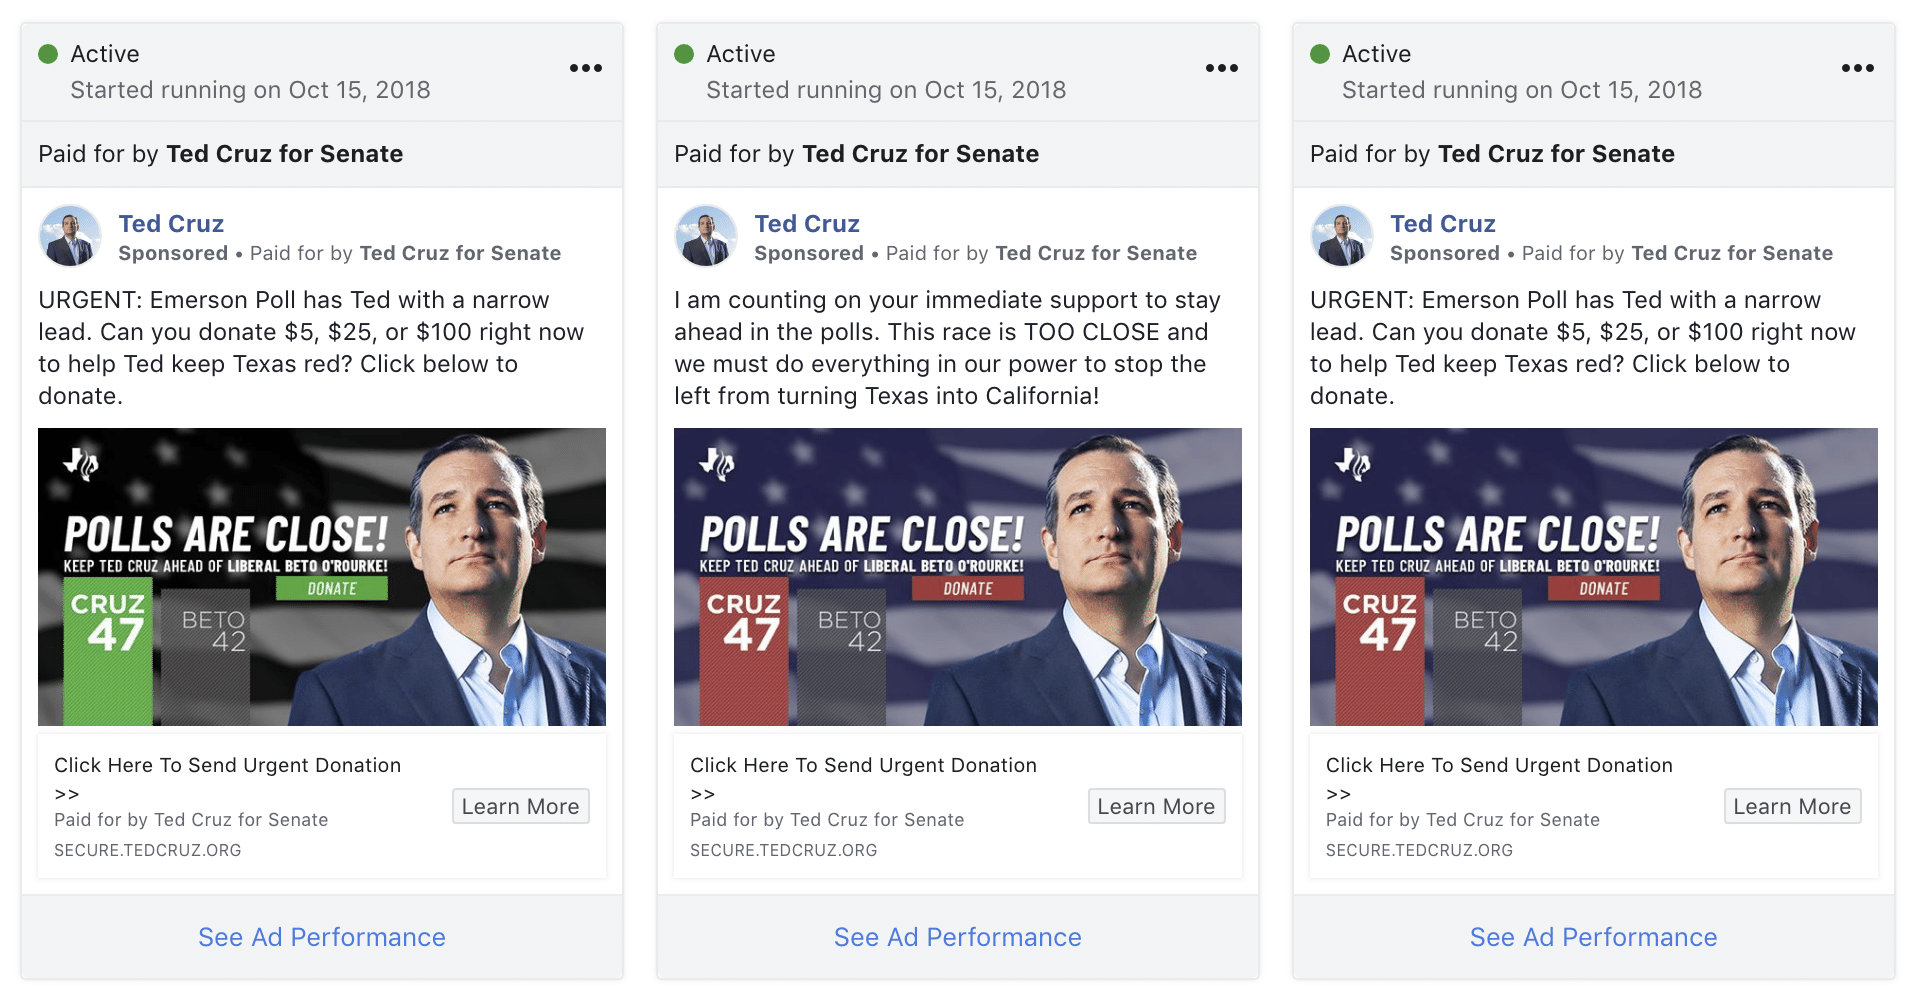Click Urgent Donation headline in third ad
Image resolution: width=1916 pixels, height=1006 pixels.
(x=1499, y=765)
